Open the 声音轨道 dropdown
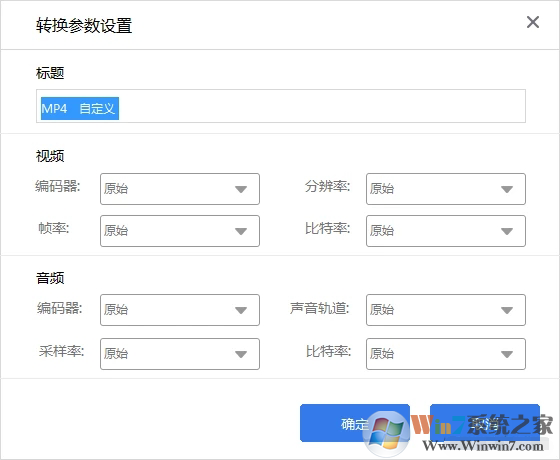This screenshot has height=460, width=560. point(446,310)
